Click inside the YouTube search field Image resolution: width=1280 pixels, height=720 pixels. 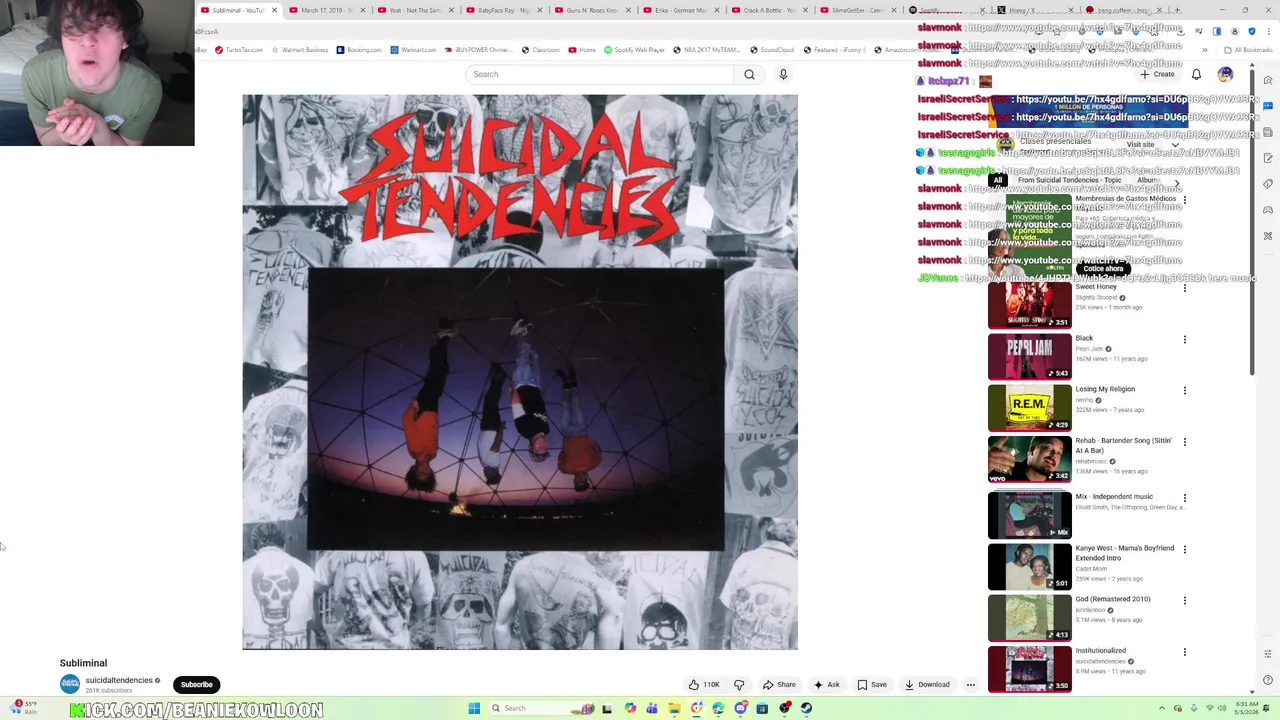coord(600,74)
